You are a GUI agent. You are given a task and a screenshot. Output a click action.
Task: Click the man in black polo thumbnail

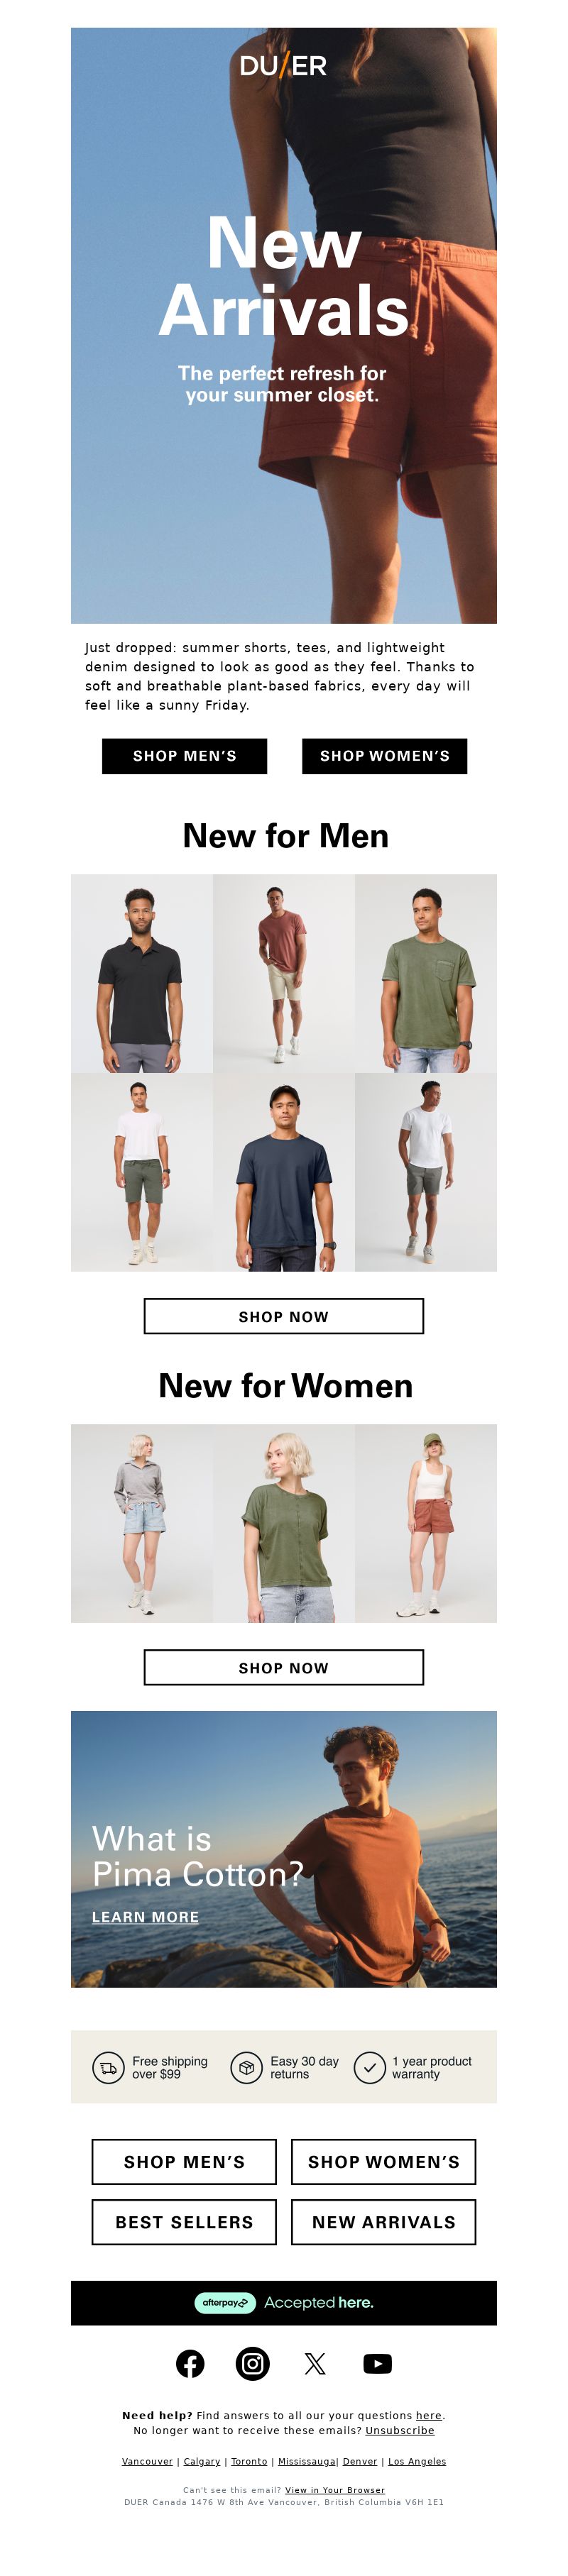tap(141, 973)
